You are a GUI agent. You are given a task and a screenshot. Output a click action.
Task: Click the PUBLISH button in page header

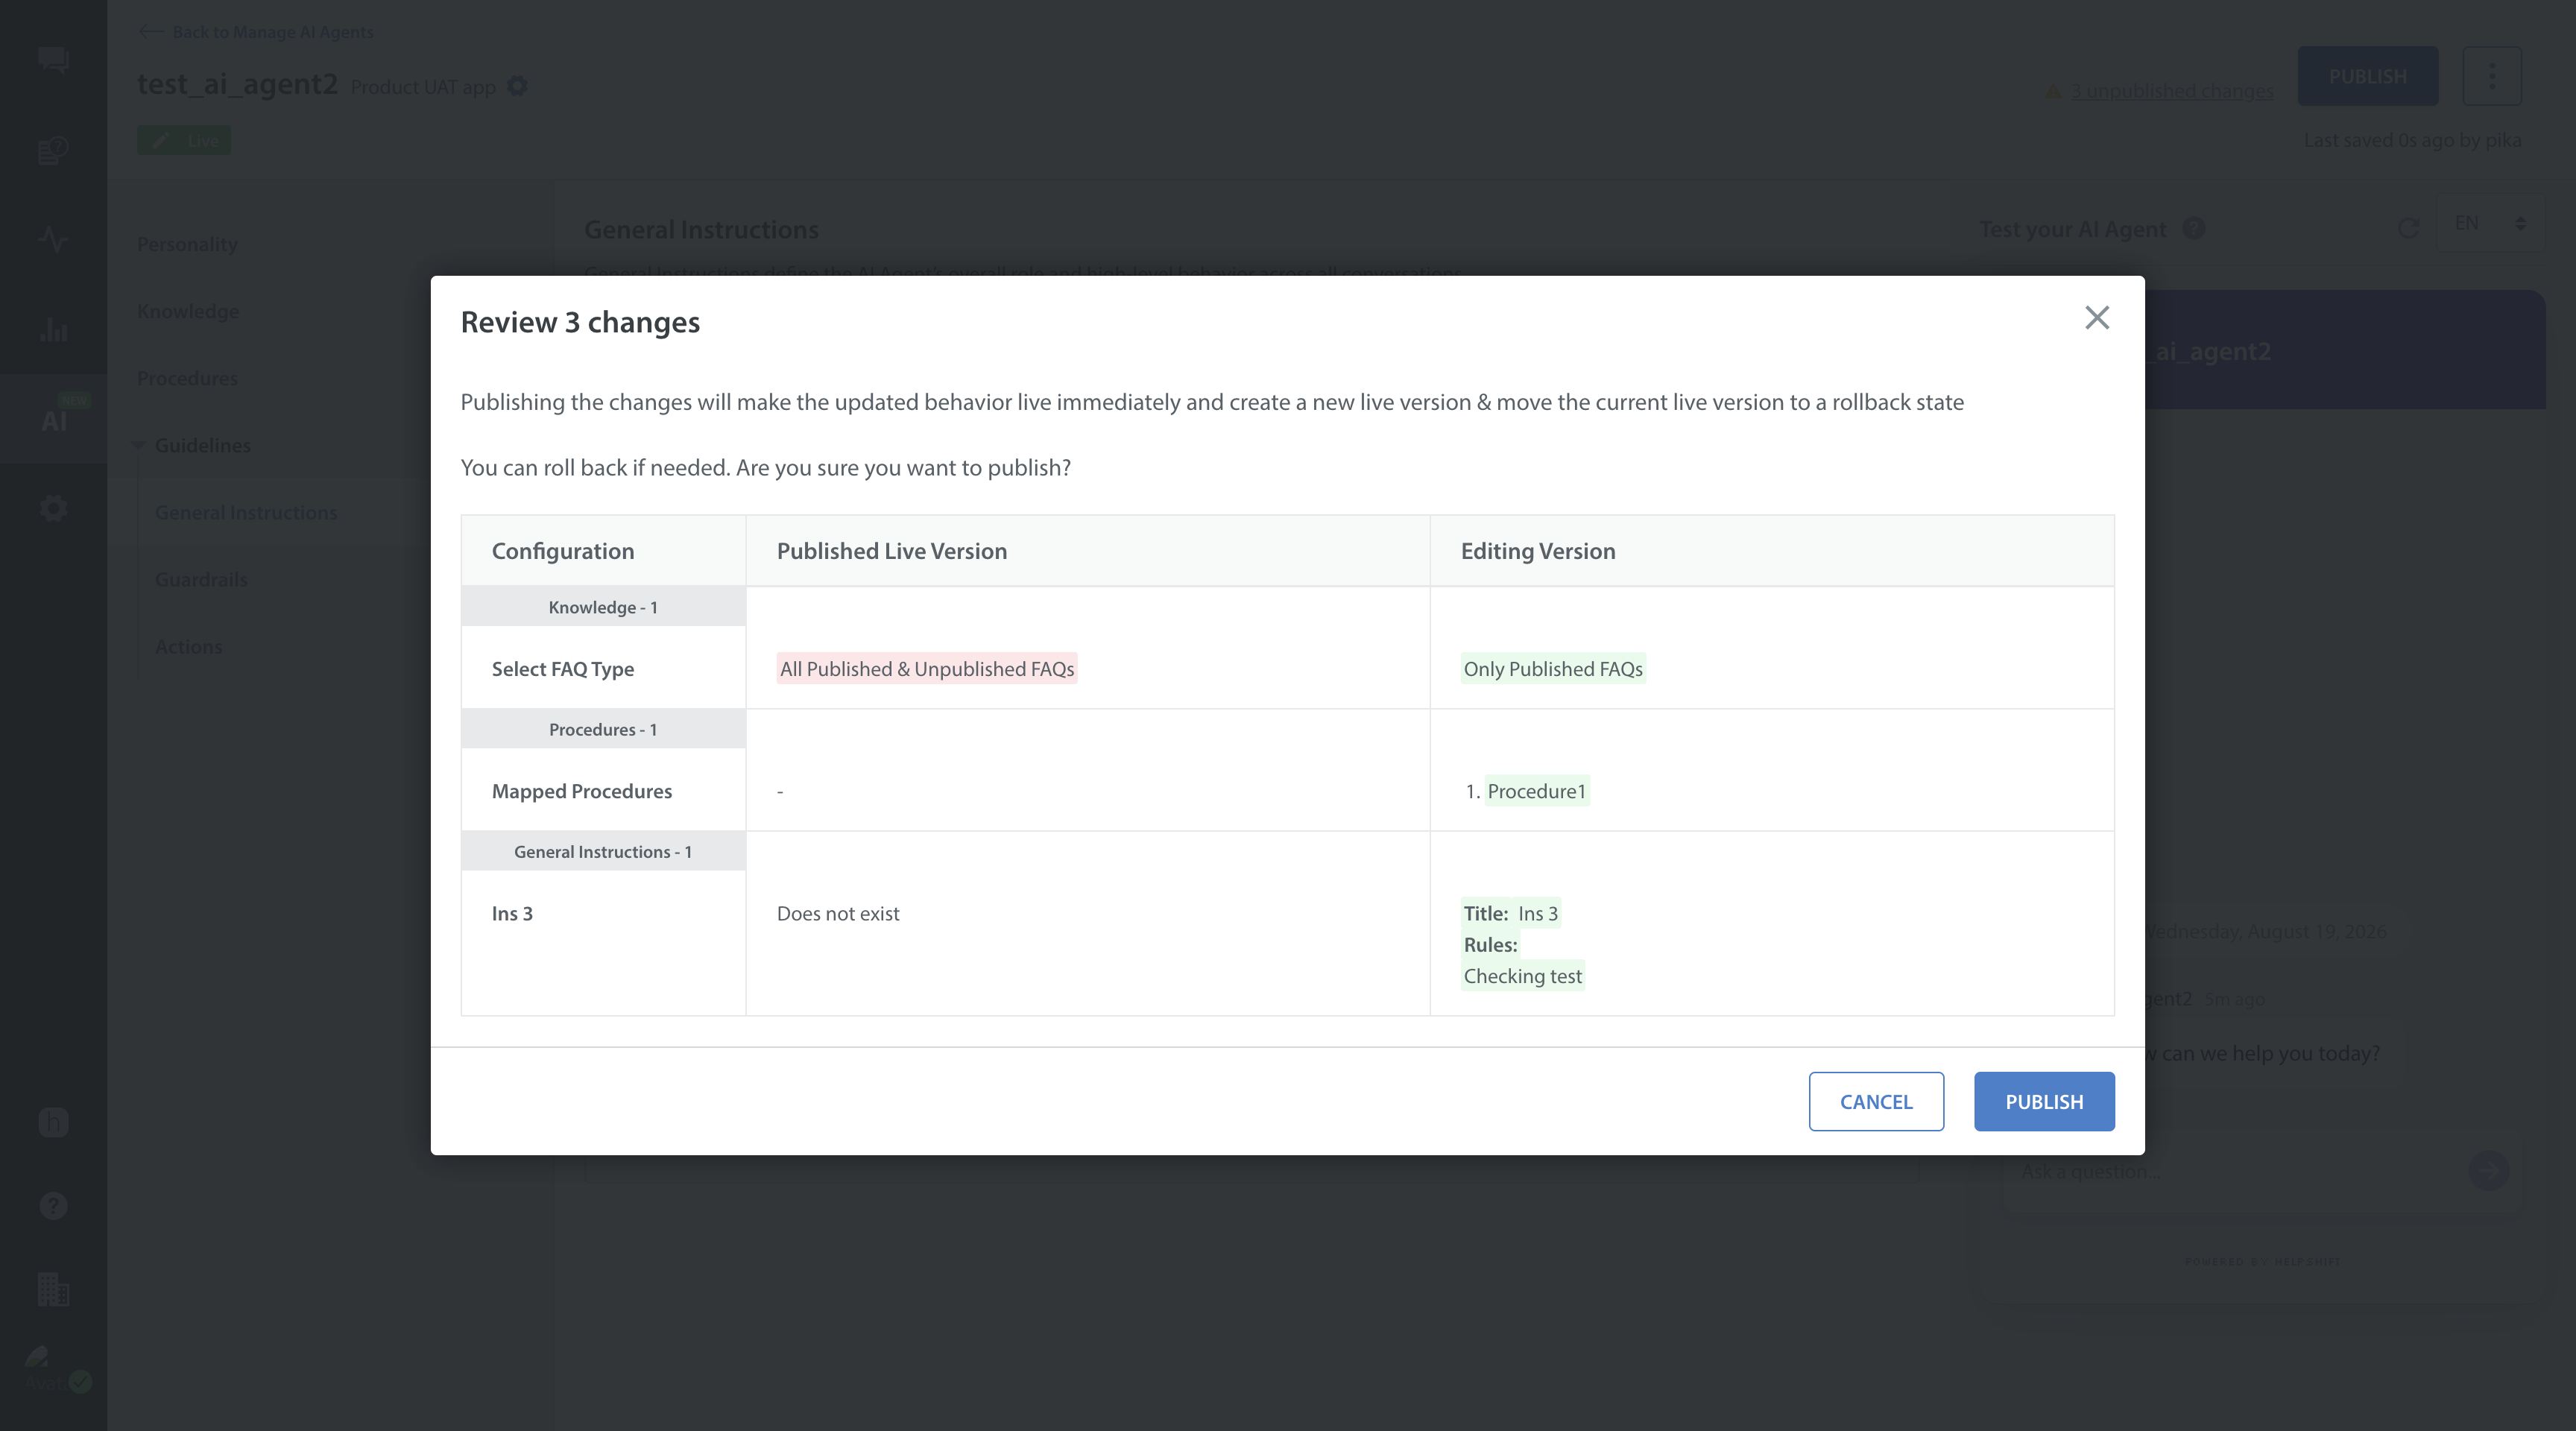click(2367, 76)
